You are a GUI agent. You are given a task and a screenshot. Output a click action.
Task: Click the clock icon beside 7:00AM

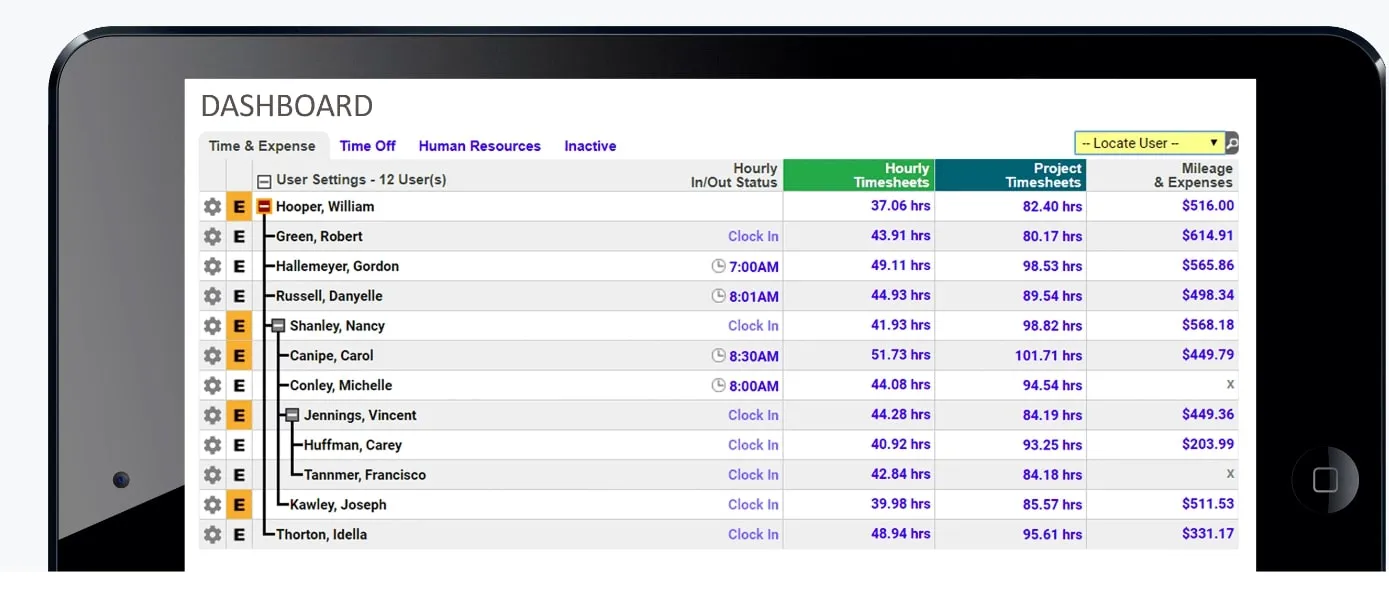pos(717,267)
